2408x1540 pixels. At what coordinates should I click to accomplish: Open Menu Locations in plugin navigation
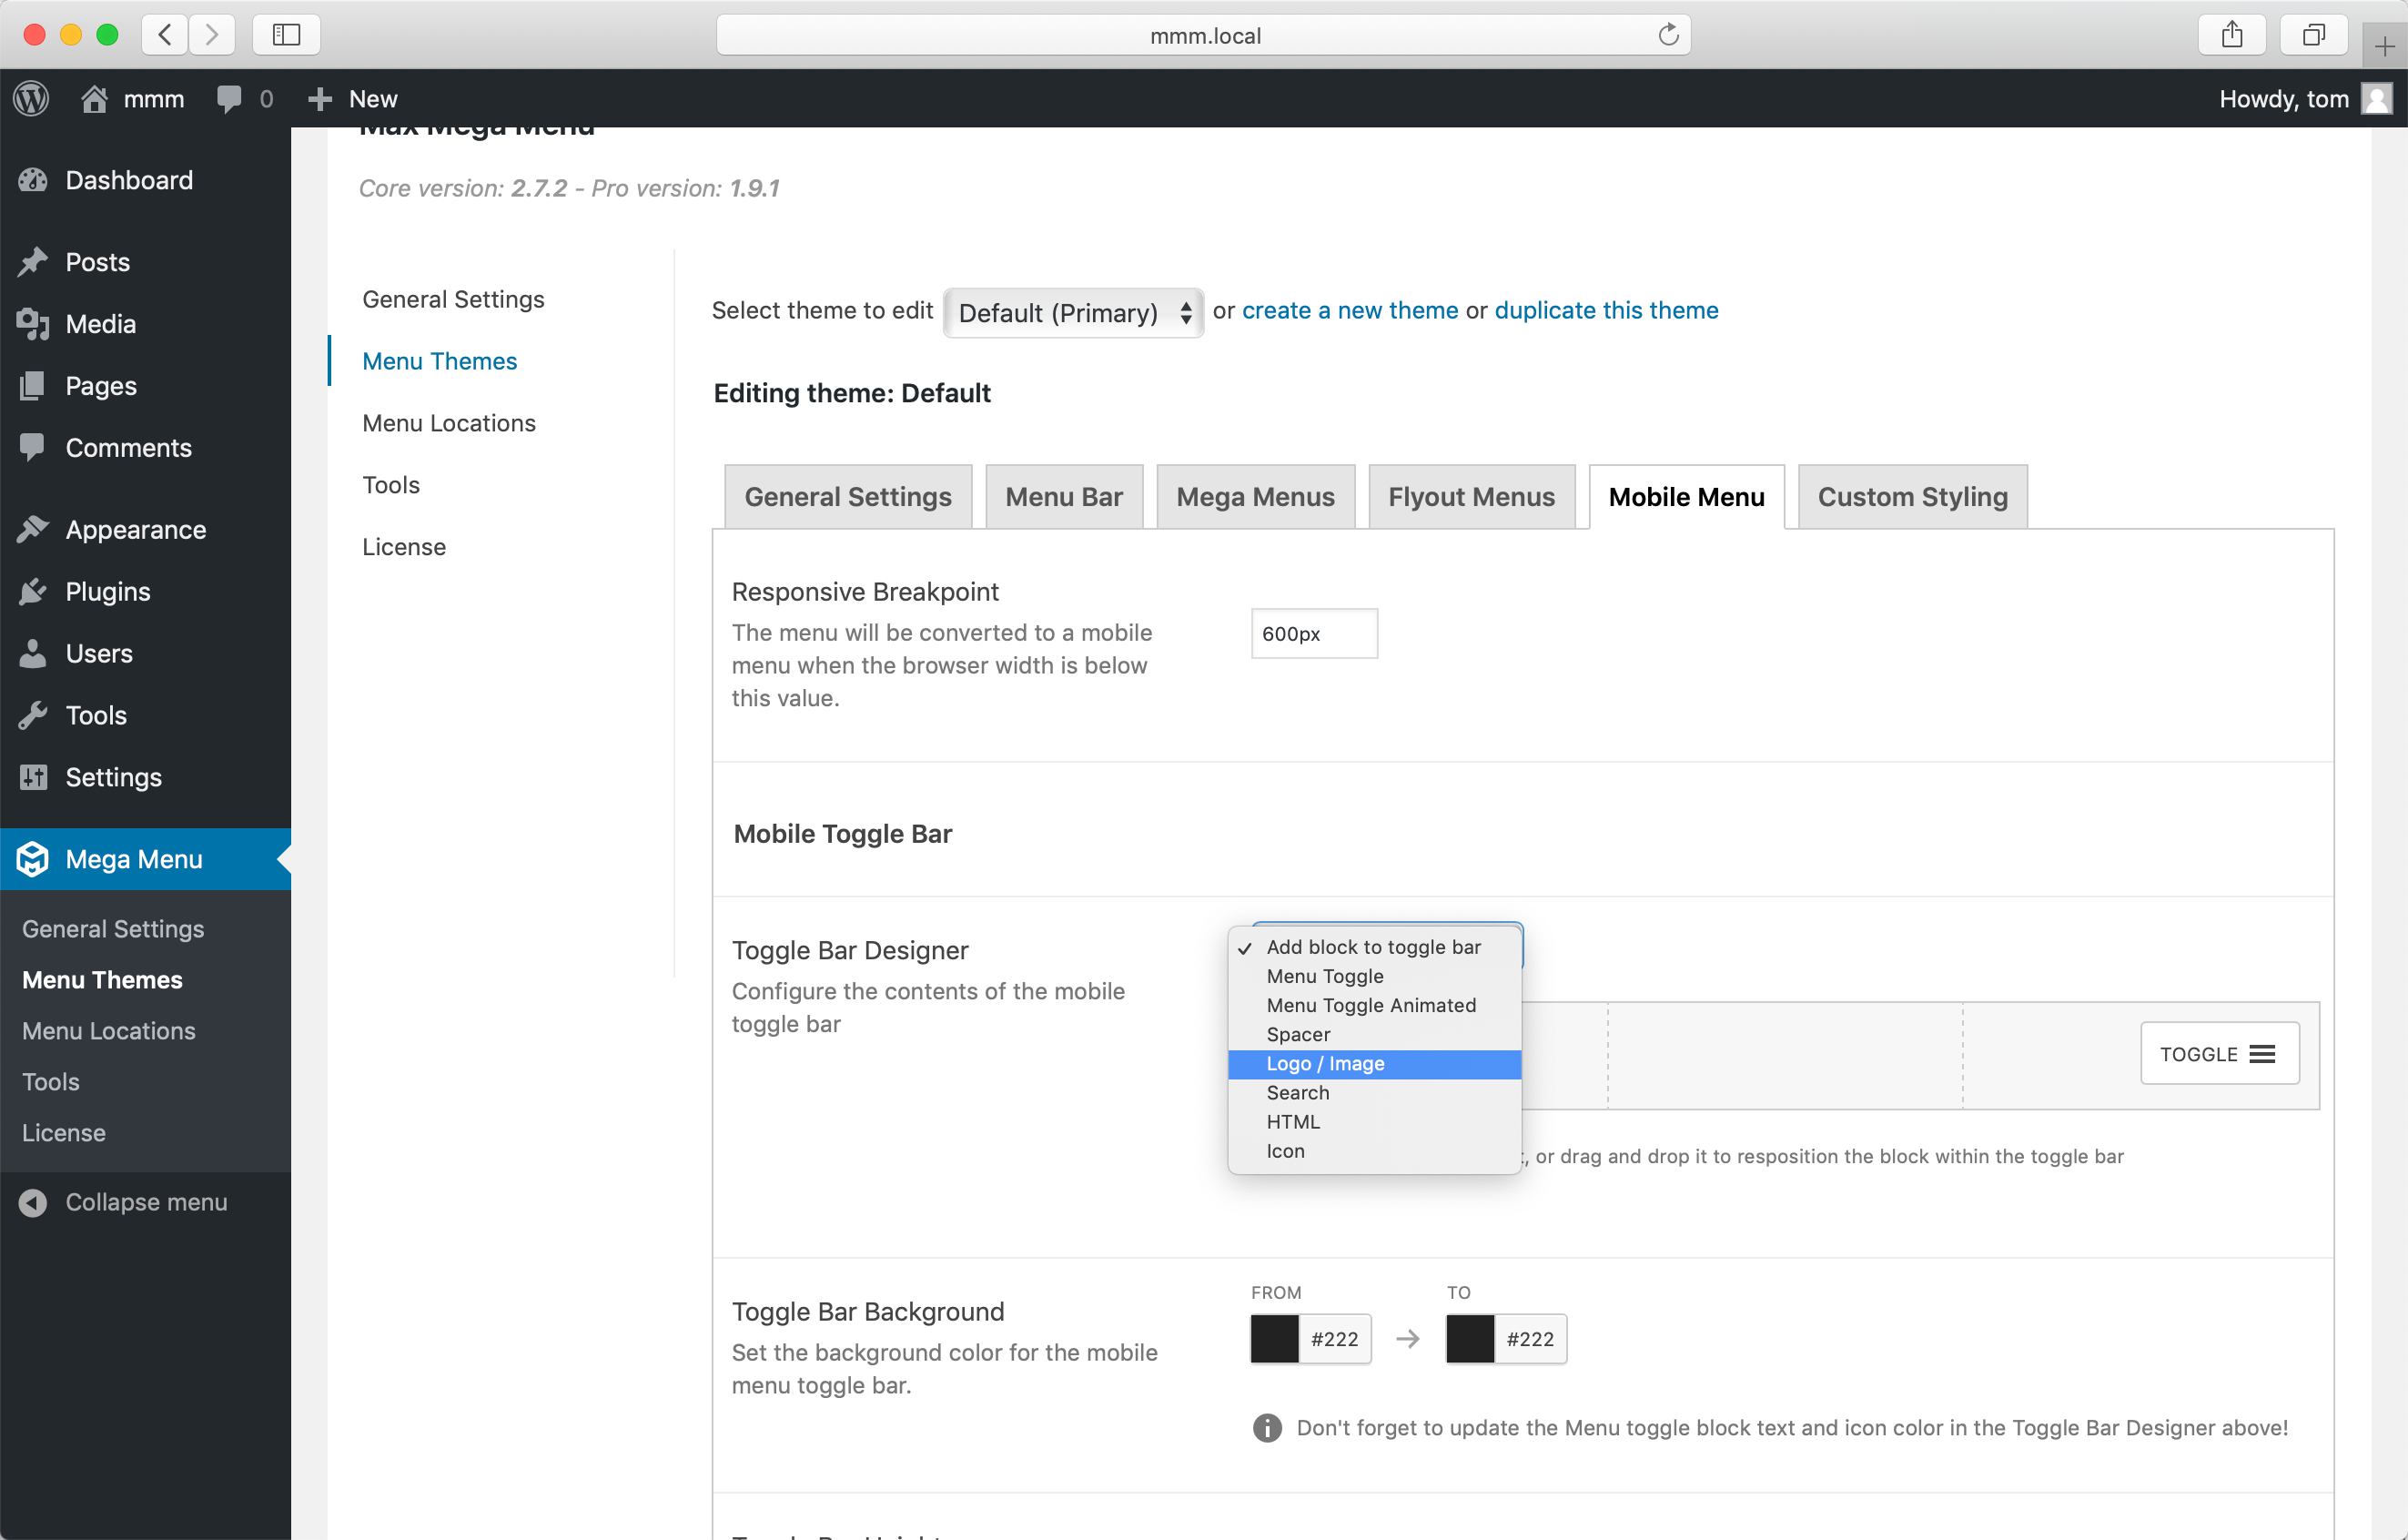[x=449, y=423]
